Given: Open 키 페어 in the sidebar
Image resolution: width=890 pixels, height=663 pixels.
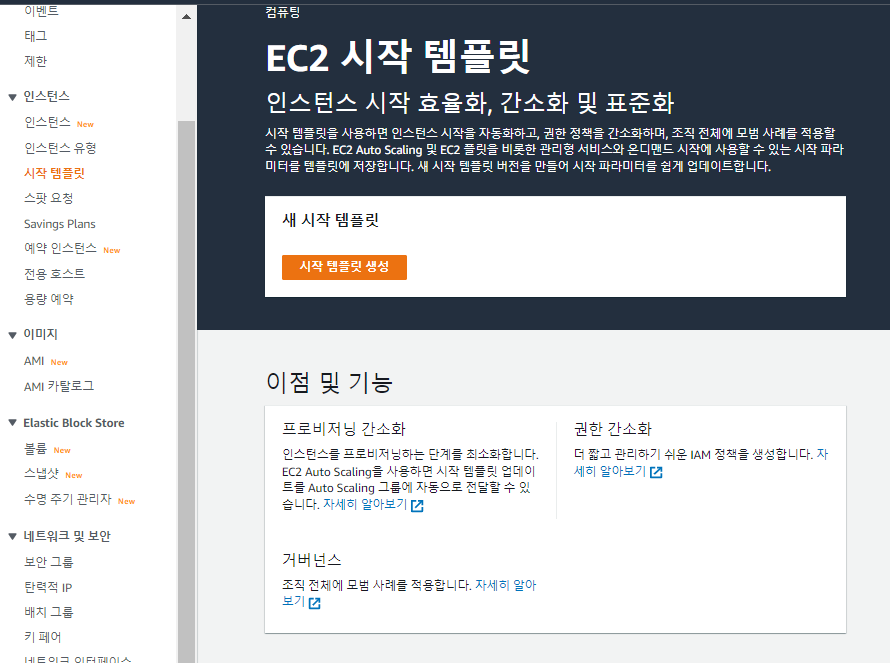Looking at the screenshot, I should tap(43, 637).
